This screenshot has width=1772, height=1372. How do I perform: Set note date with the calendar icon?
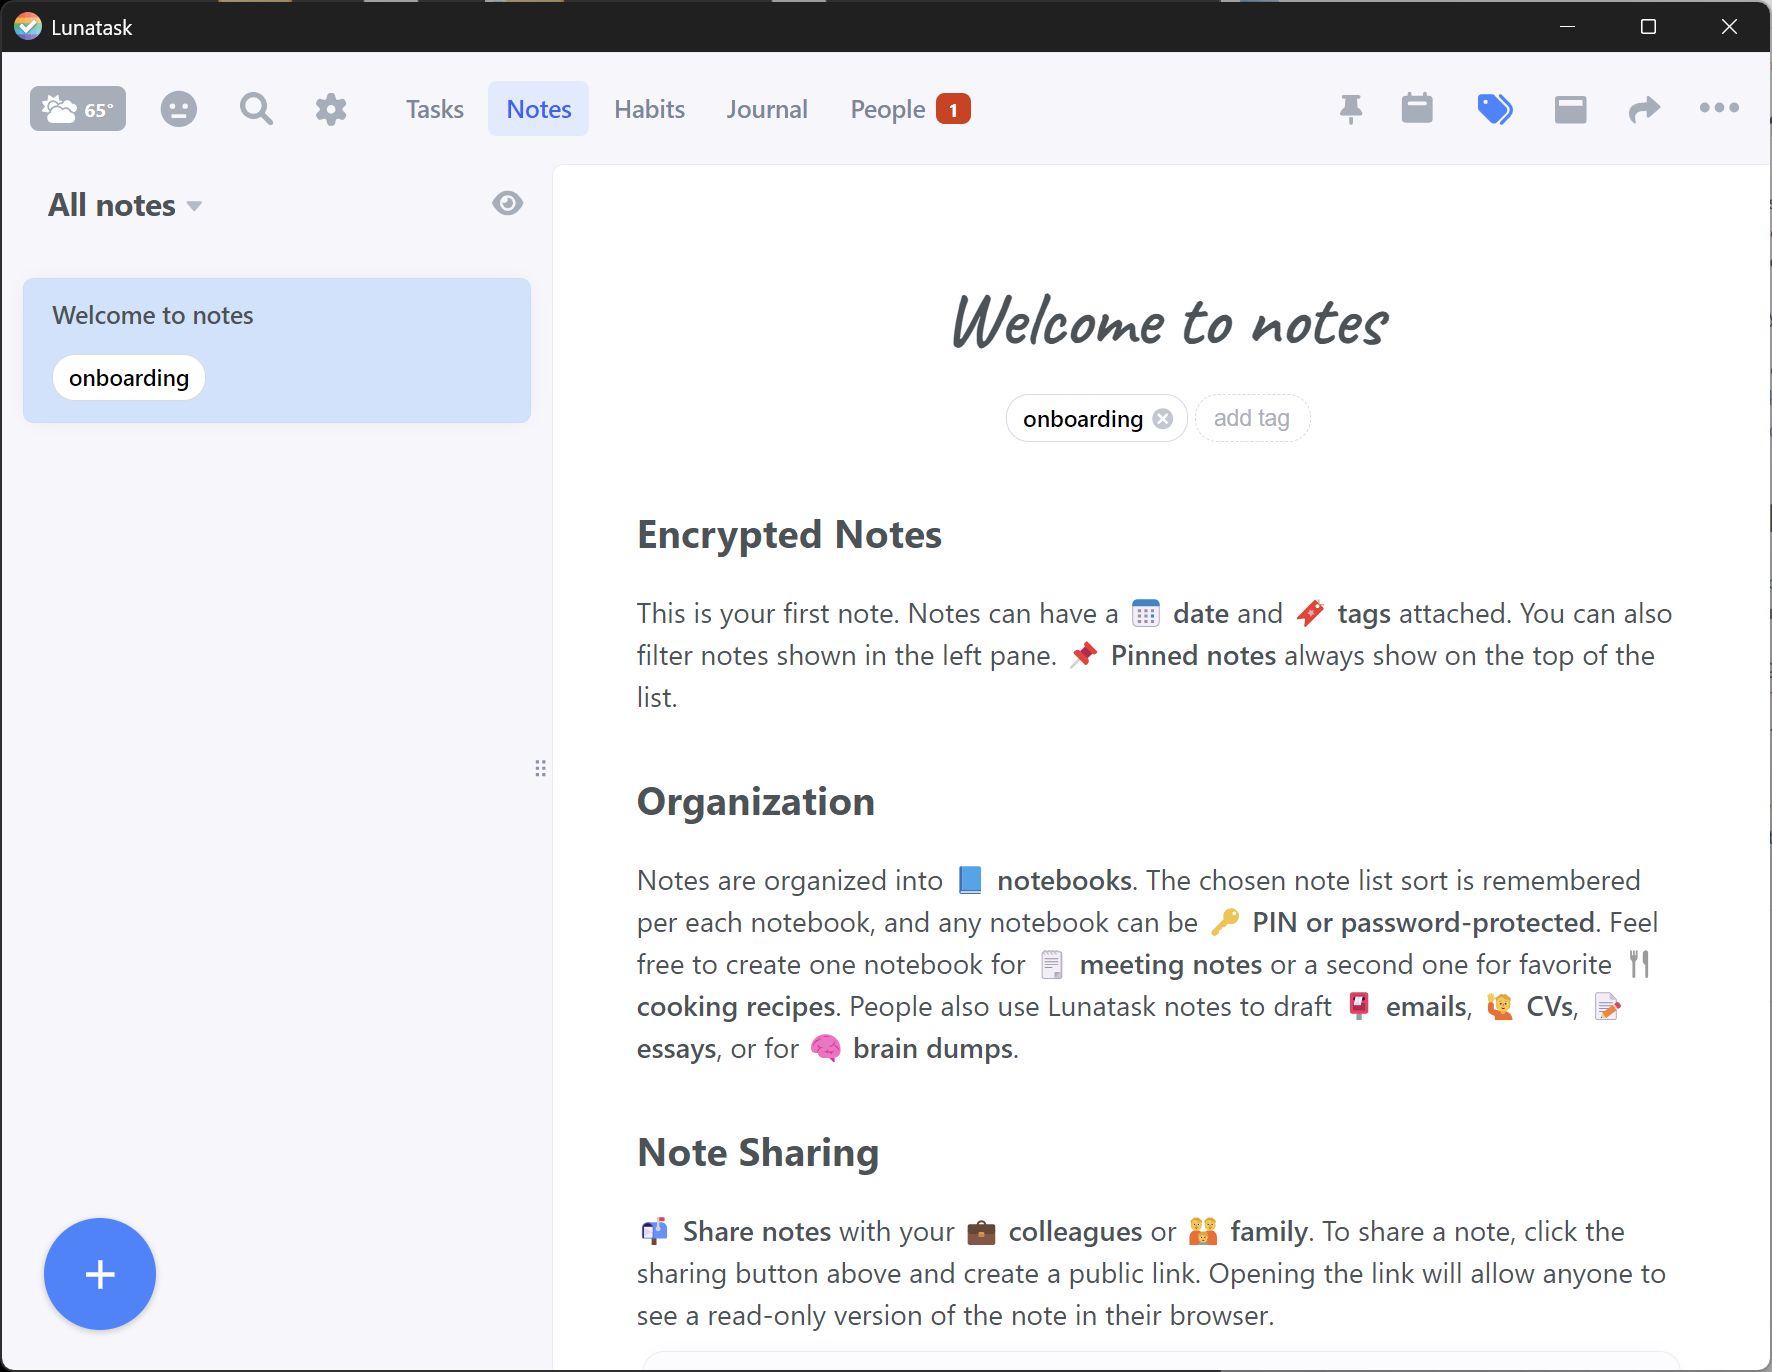coord(1417,109)
